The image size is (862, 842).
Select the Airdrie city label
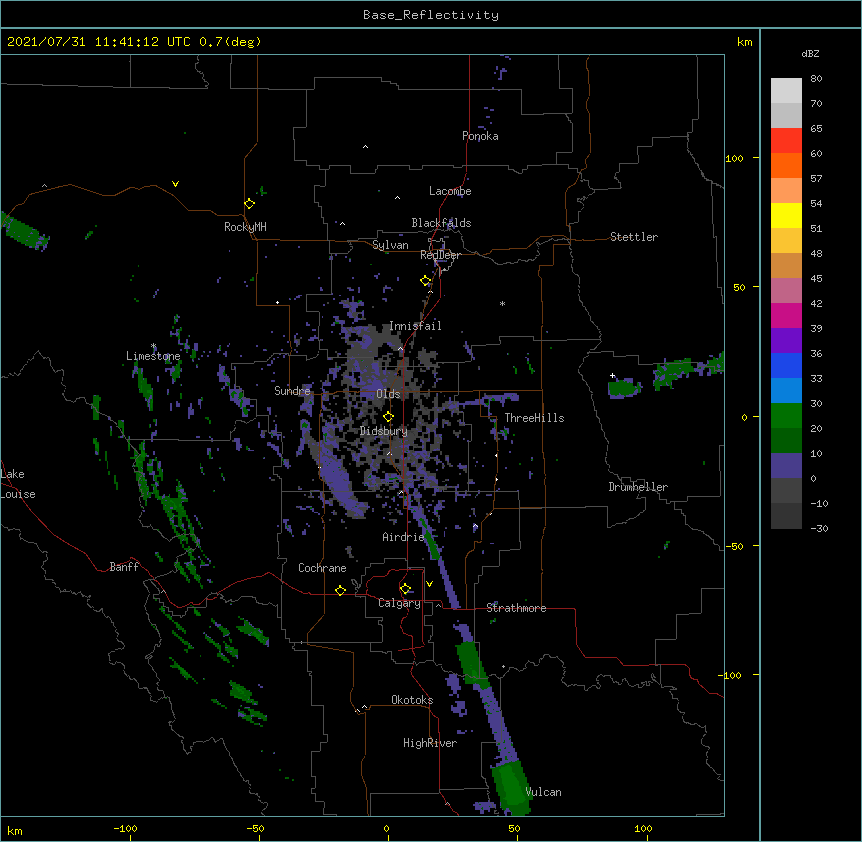click(403, 537)
